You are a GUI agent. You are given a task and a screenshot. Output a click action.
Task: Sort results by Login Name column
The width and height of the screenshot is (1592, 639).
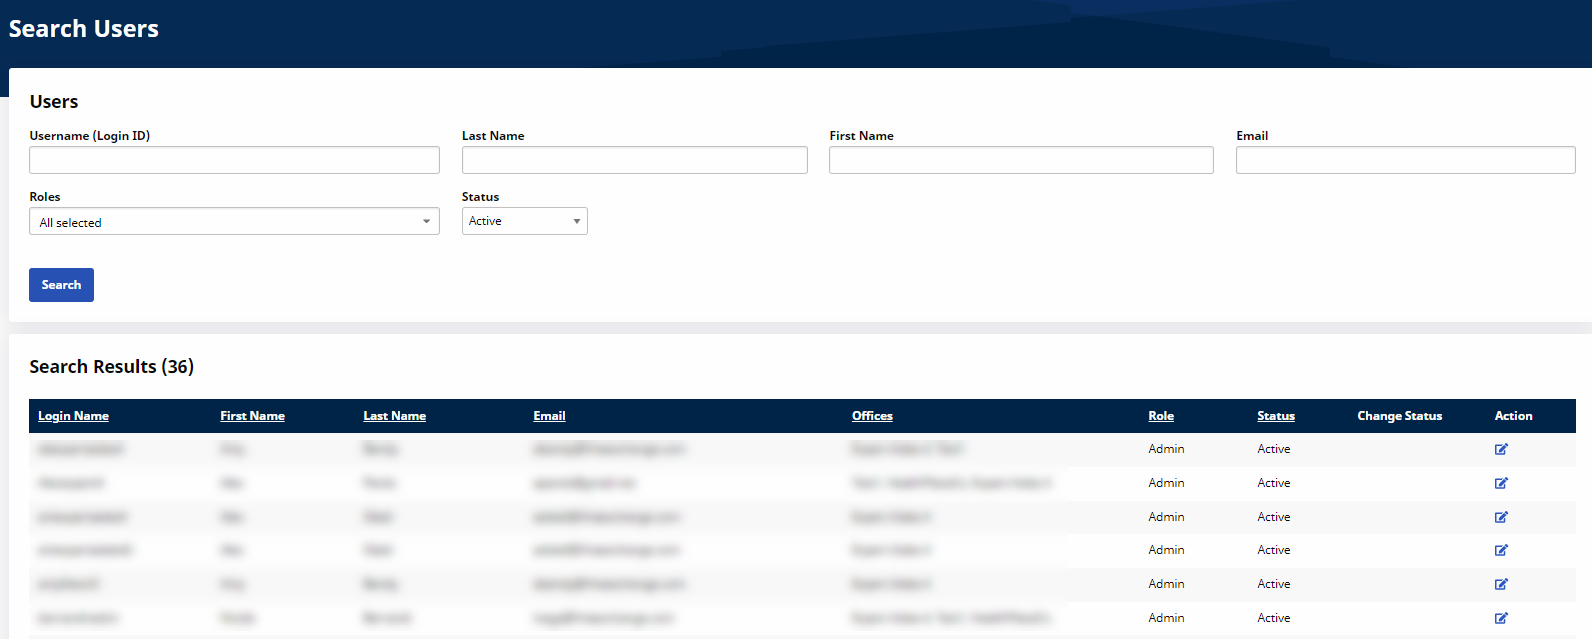[x=73, y=416]
